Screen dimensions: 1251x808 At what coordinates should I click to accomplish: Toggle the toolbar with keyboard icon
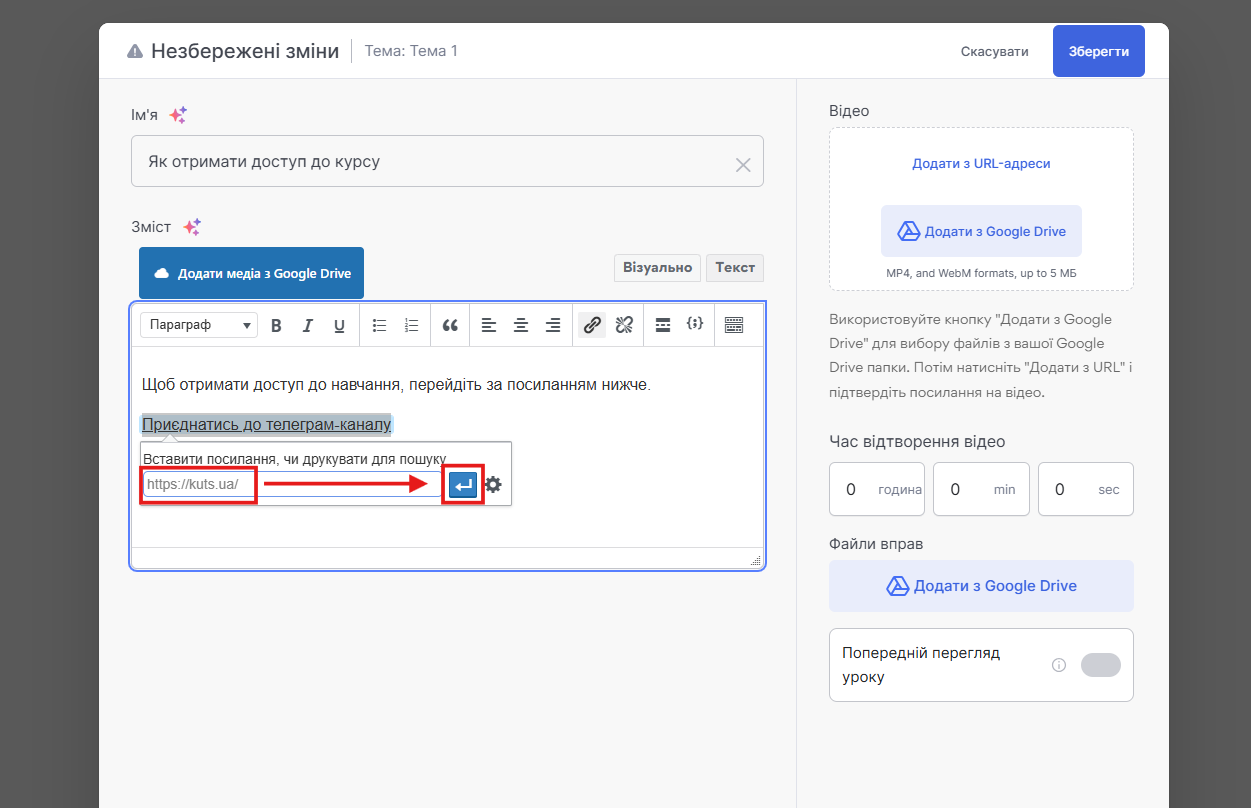click(734, 325)
